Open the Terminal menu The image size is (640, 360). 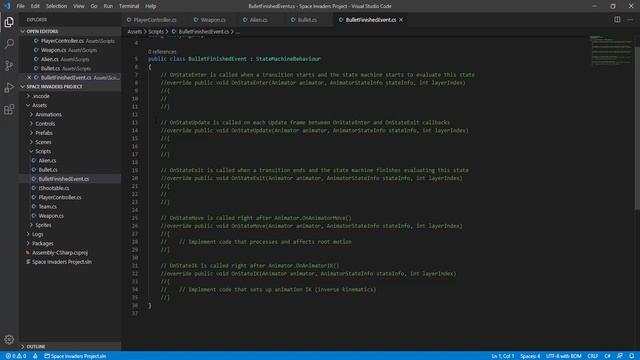coord(129,6)
